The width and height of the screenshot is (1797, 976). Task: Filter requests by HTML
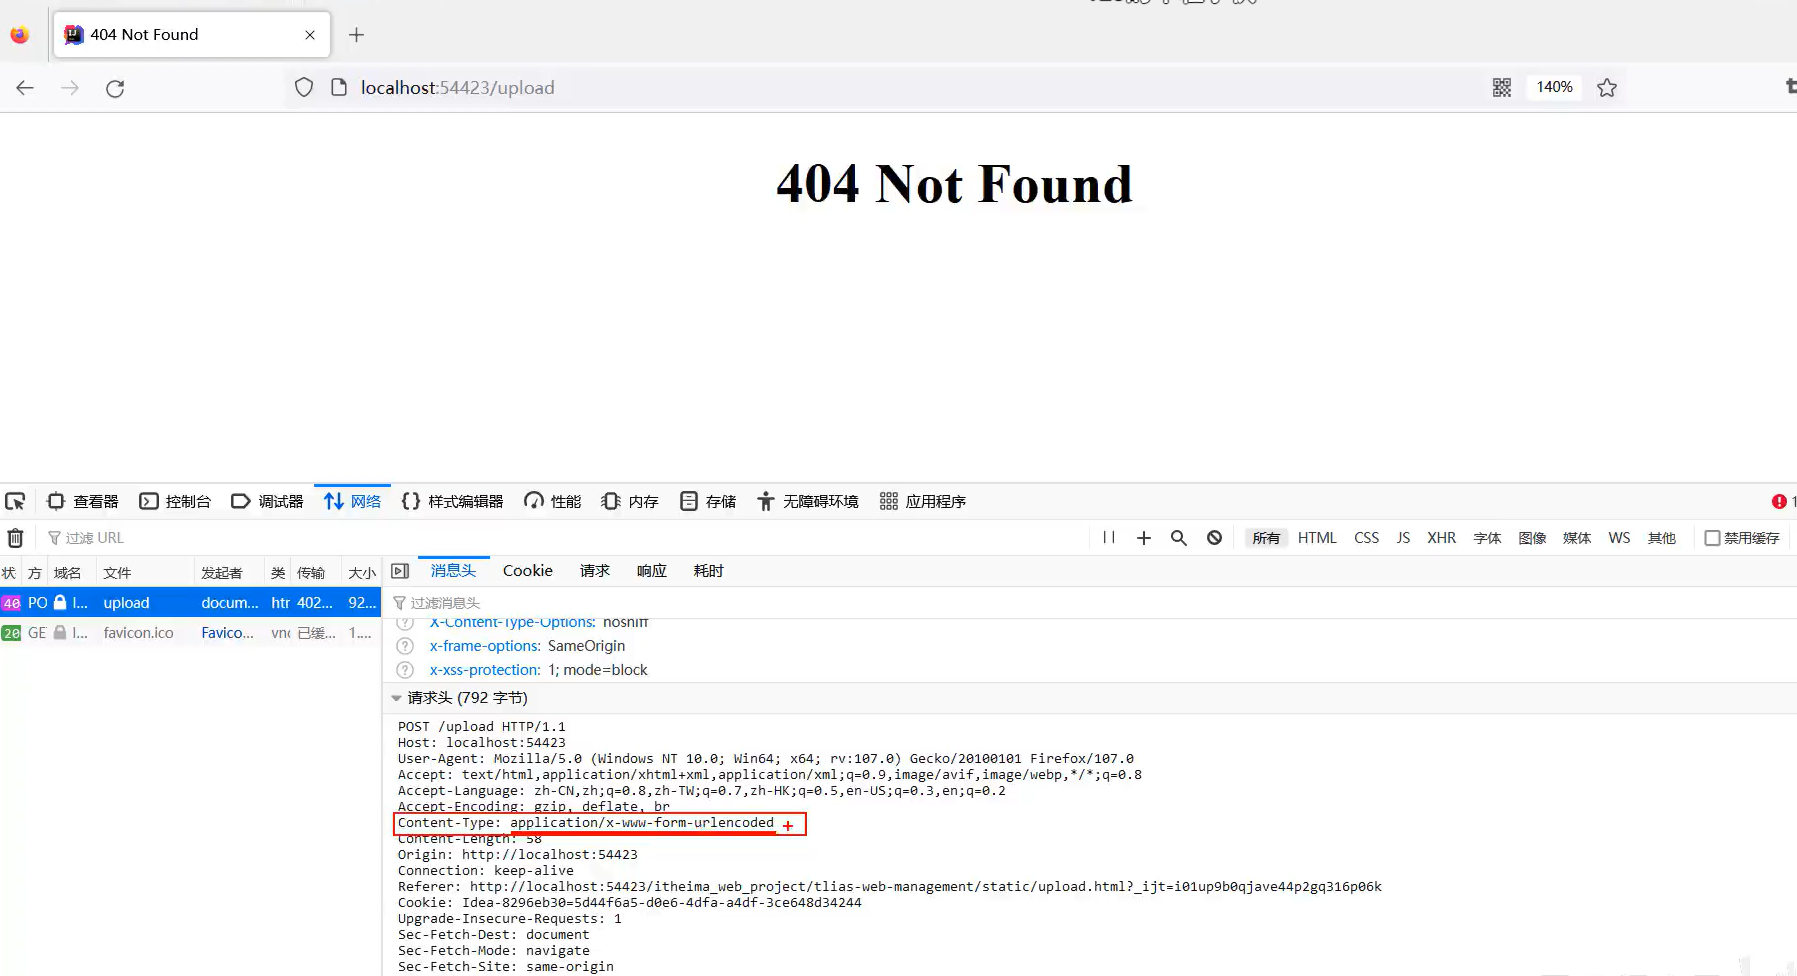[x=1317, y=538]
